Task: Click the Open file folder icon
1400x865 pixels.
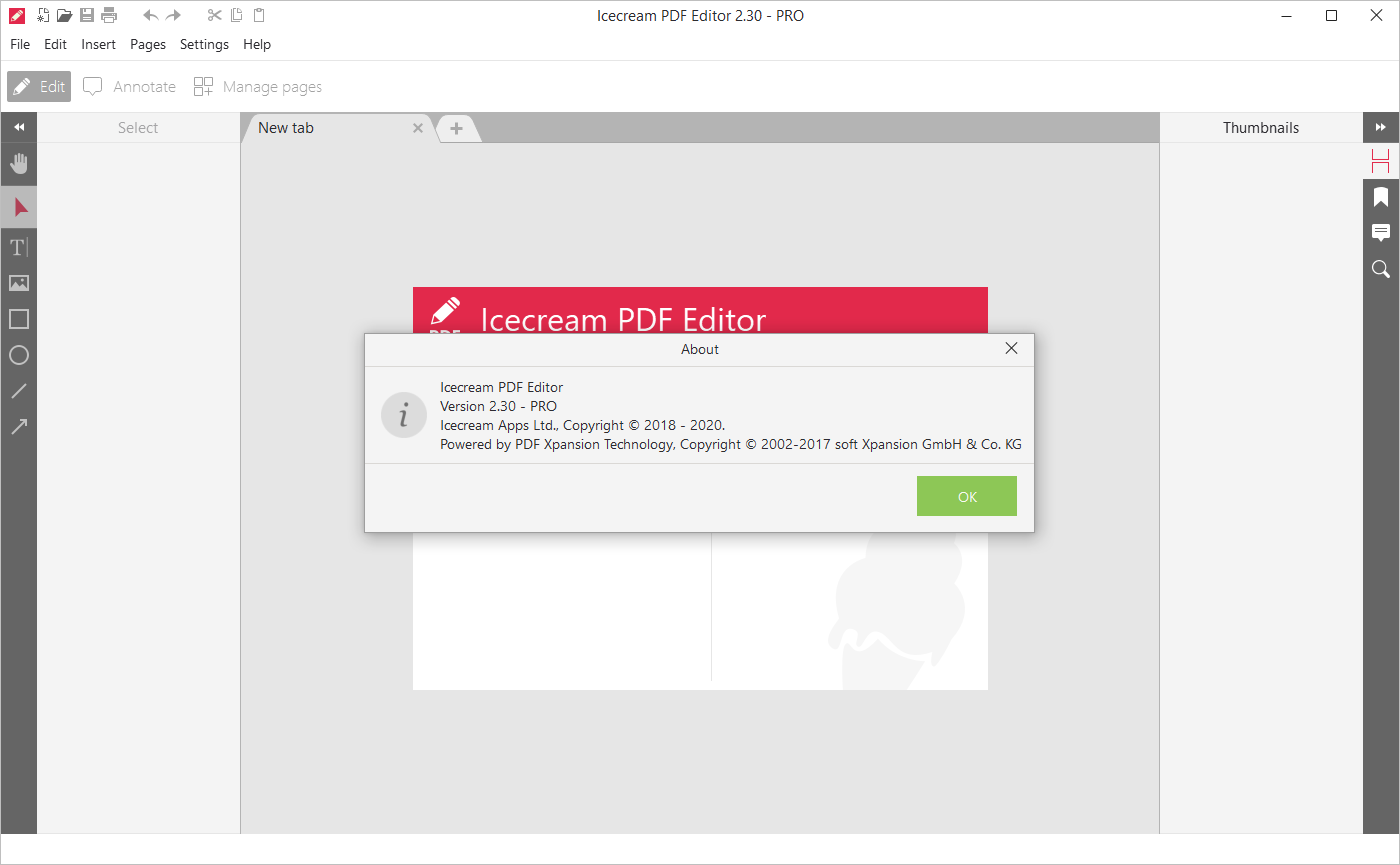Action: tap(64, 15)
